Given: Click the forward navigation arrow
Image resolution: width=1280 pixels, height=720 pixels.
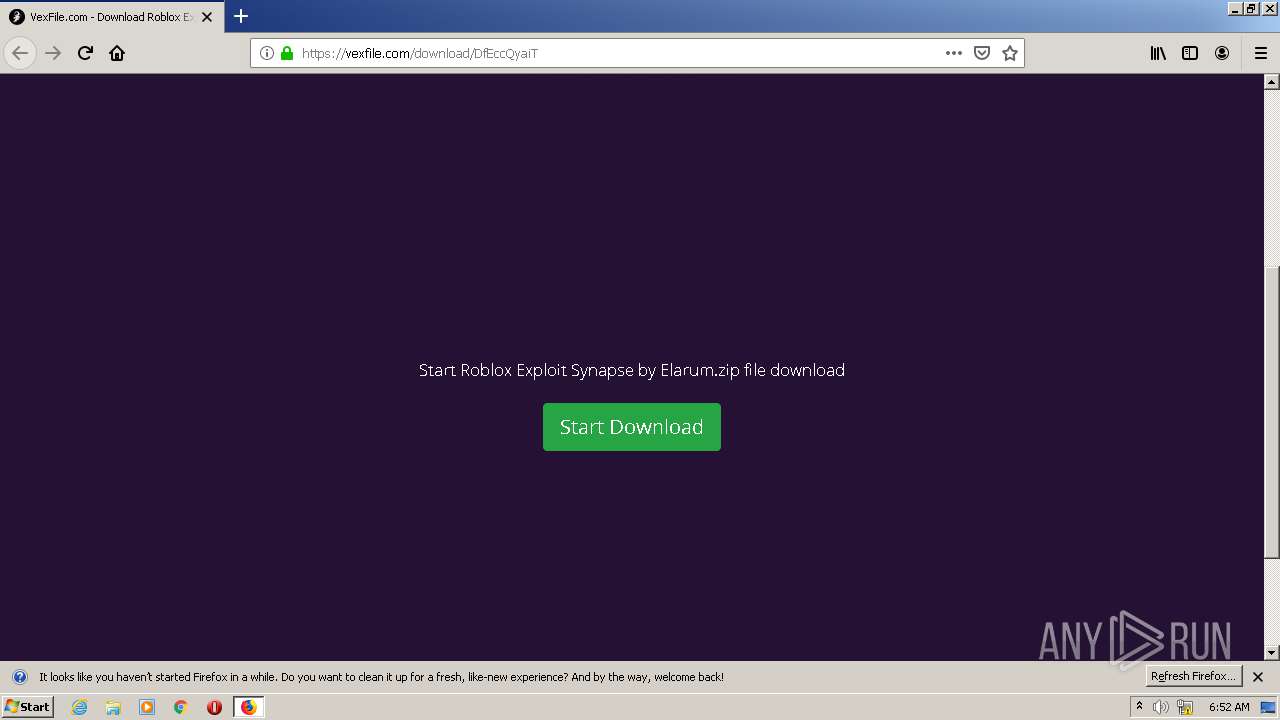Looking at the screenshot, I should [x=53, y=53].
